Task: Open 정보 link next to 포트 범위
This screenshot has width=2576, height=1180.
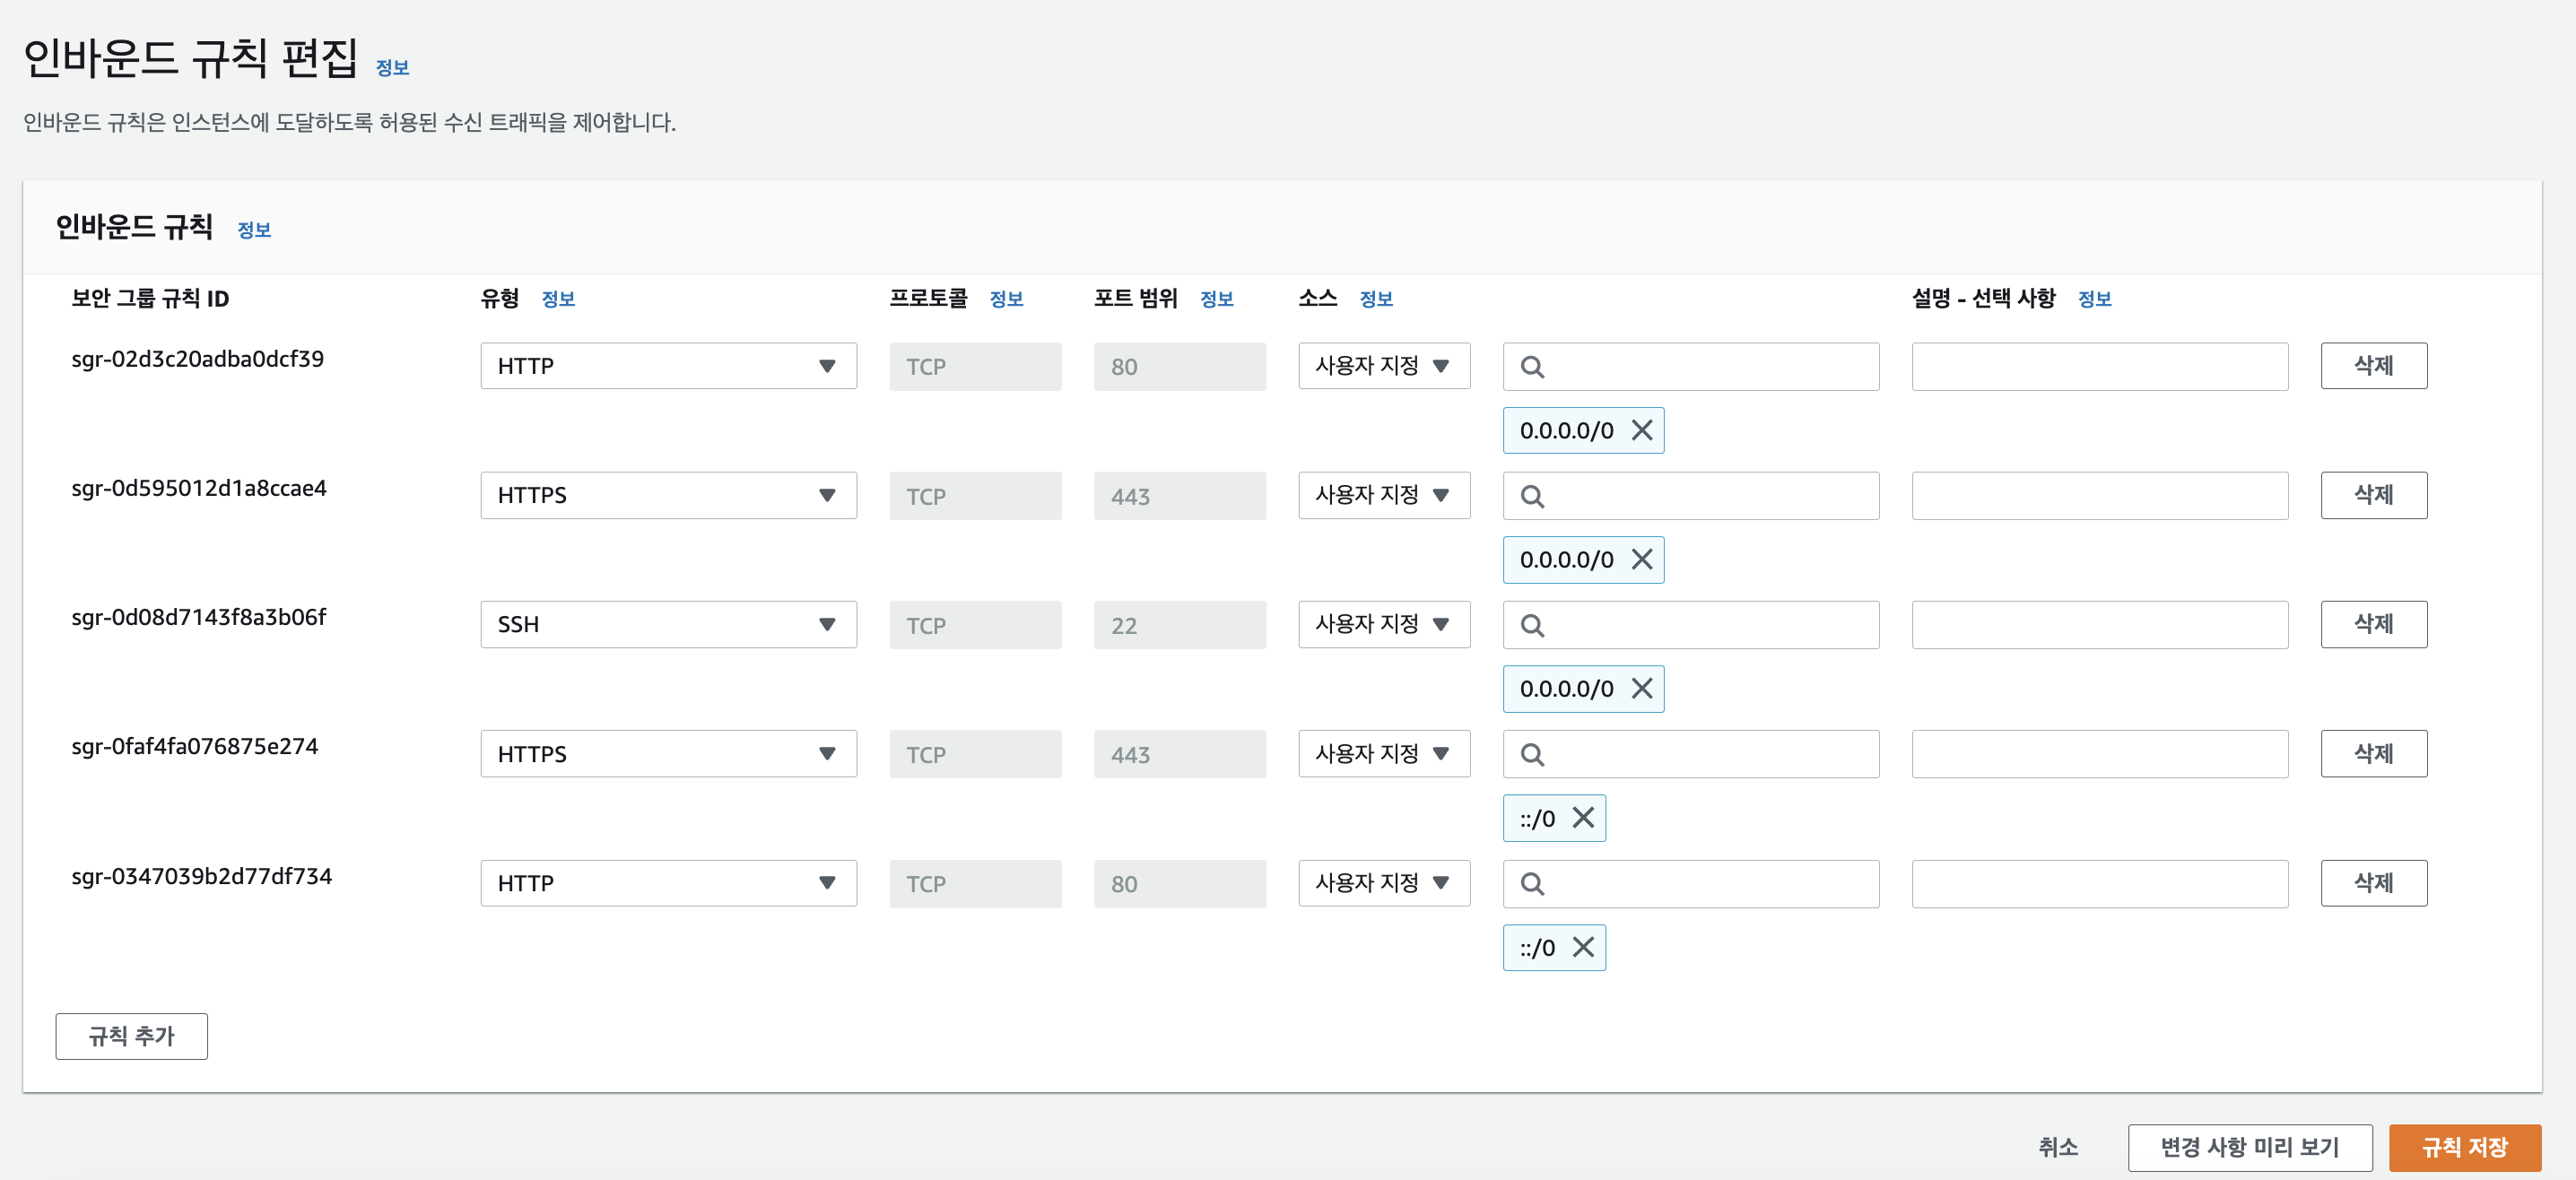Action: (x=1216, y=299)
